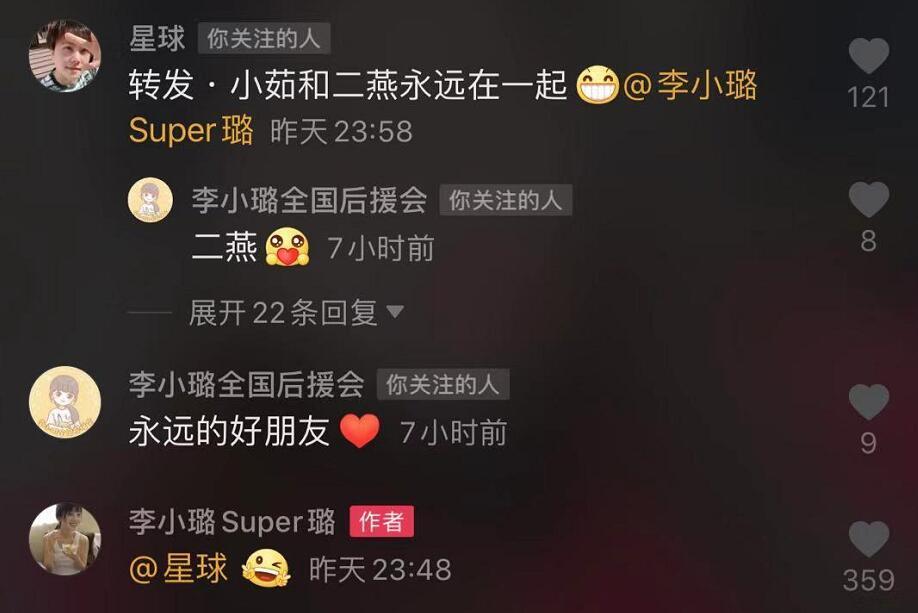918x613 pixels.
Task: Like 星球's comment with 121 likes
Action: point(869,56)
